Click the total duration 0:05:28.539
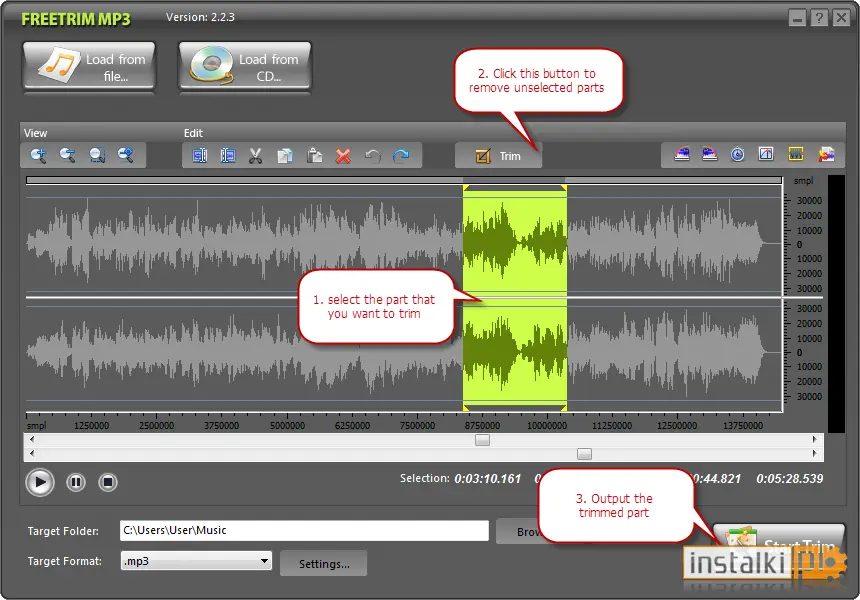Image resolution: width=860 pixels, height=600 pixels. click(x=790, y=479)
